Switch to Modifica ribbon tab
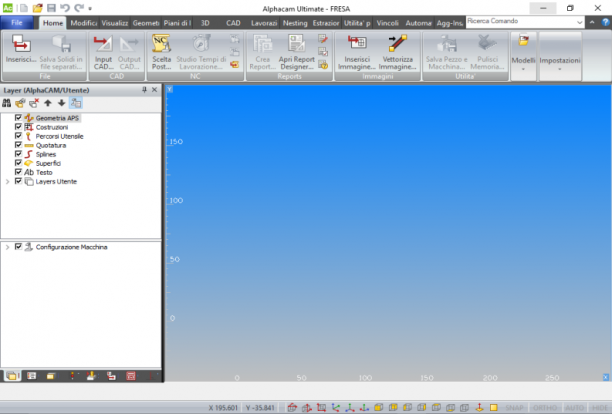This screenshot has width=612, height=414. [84, 23]
